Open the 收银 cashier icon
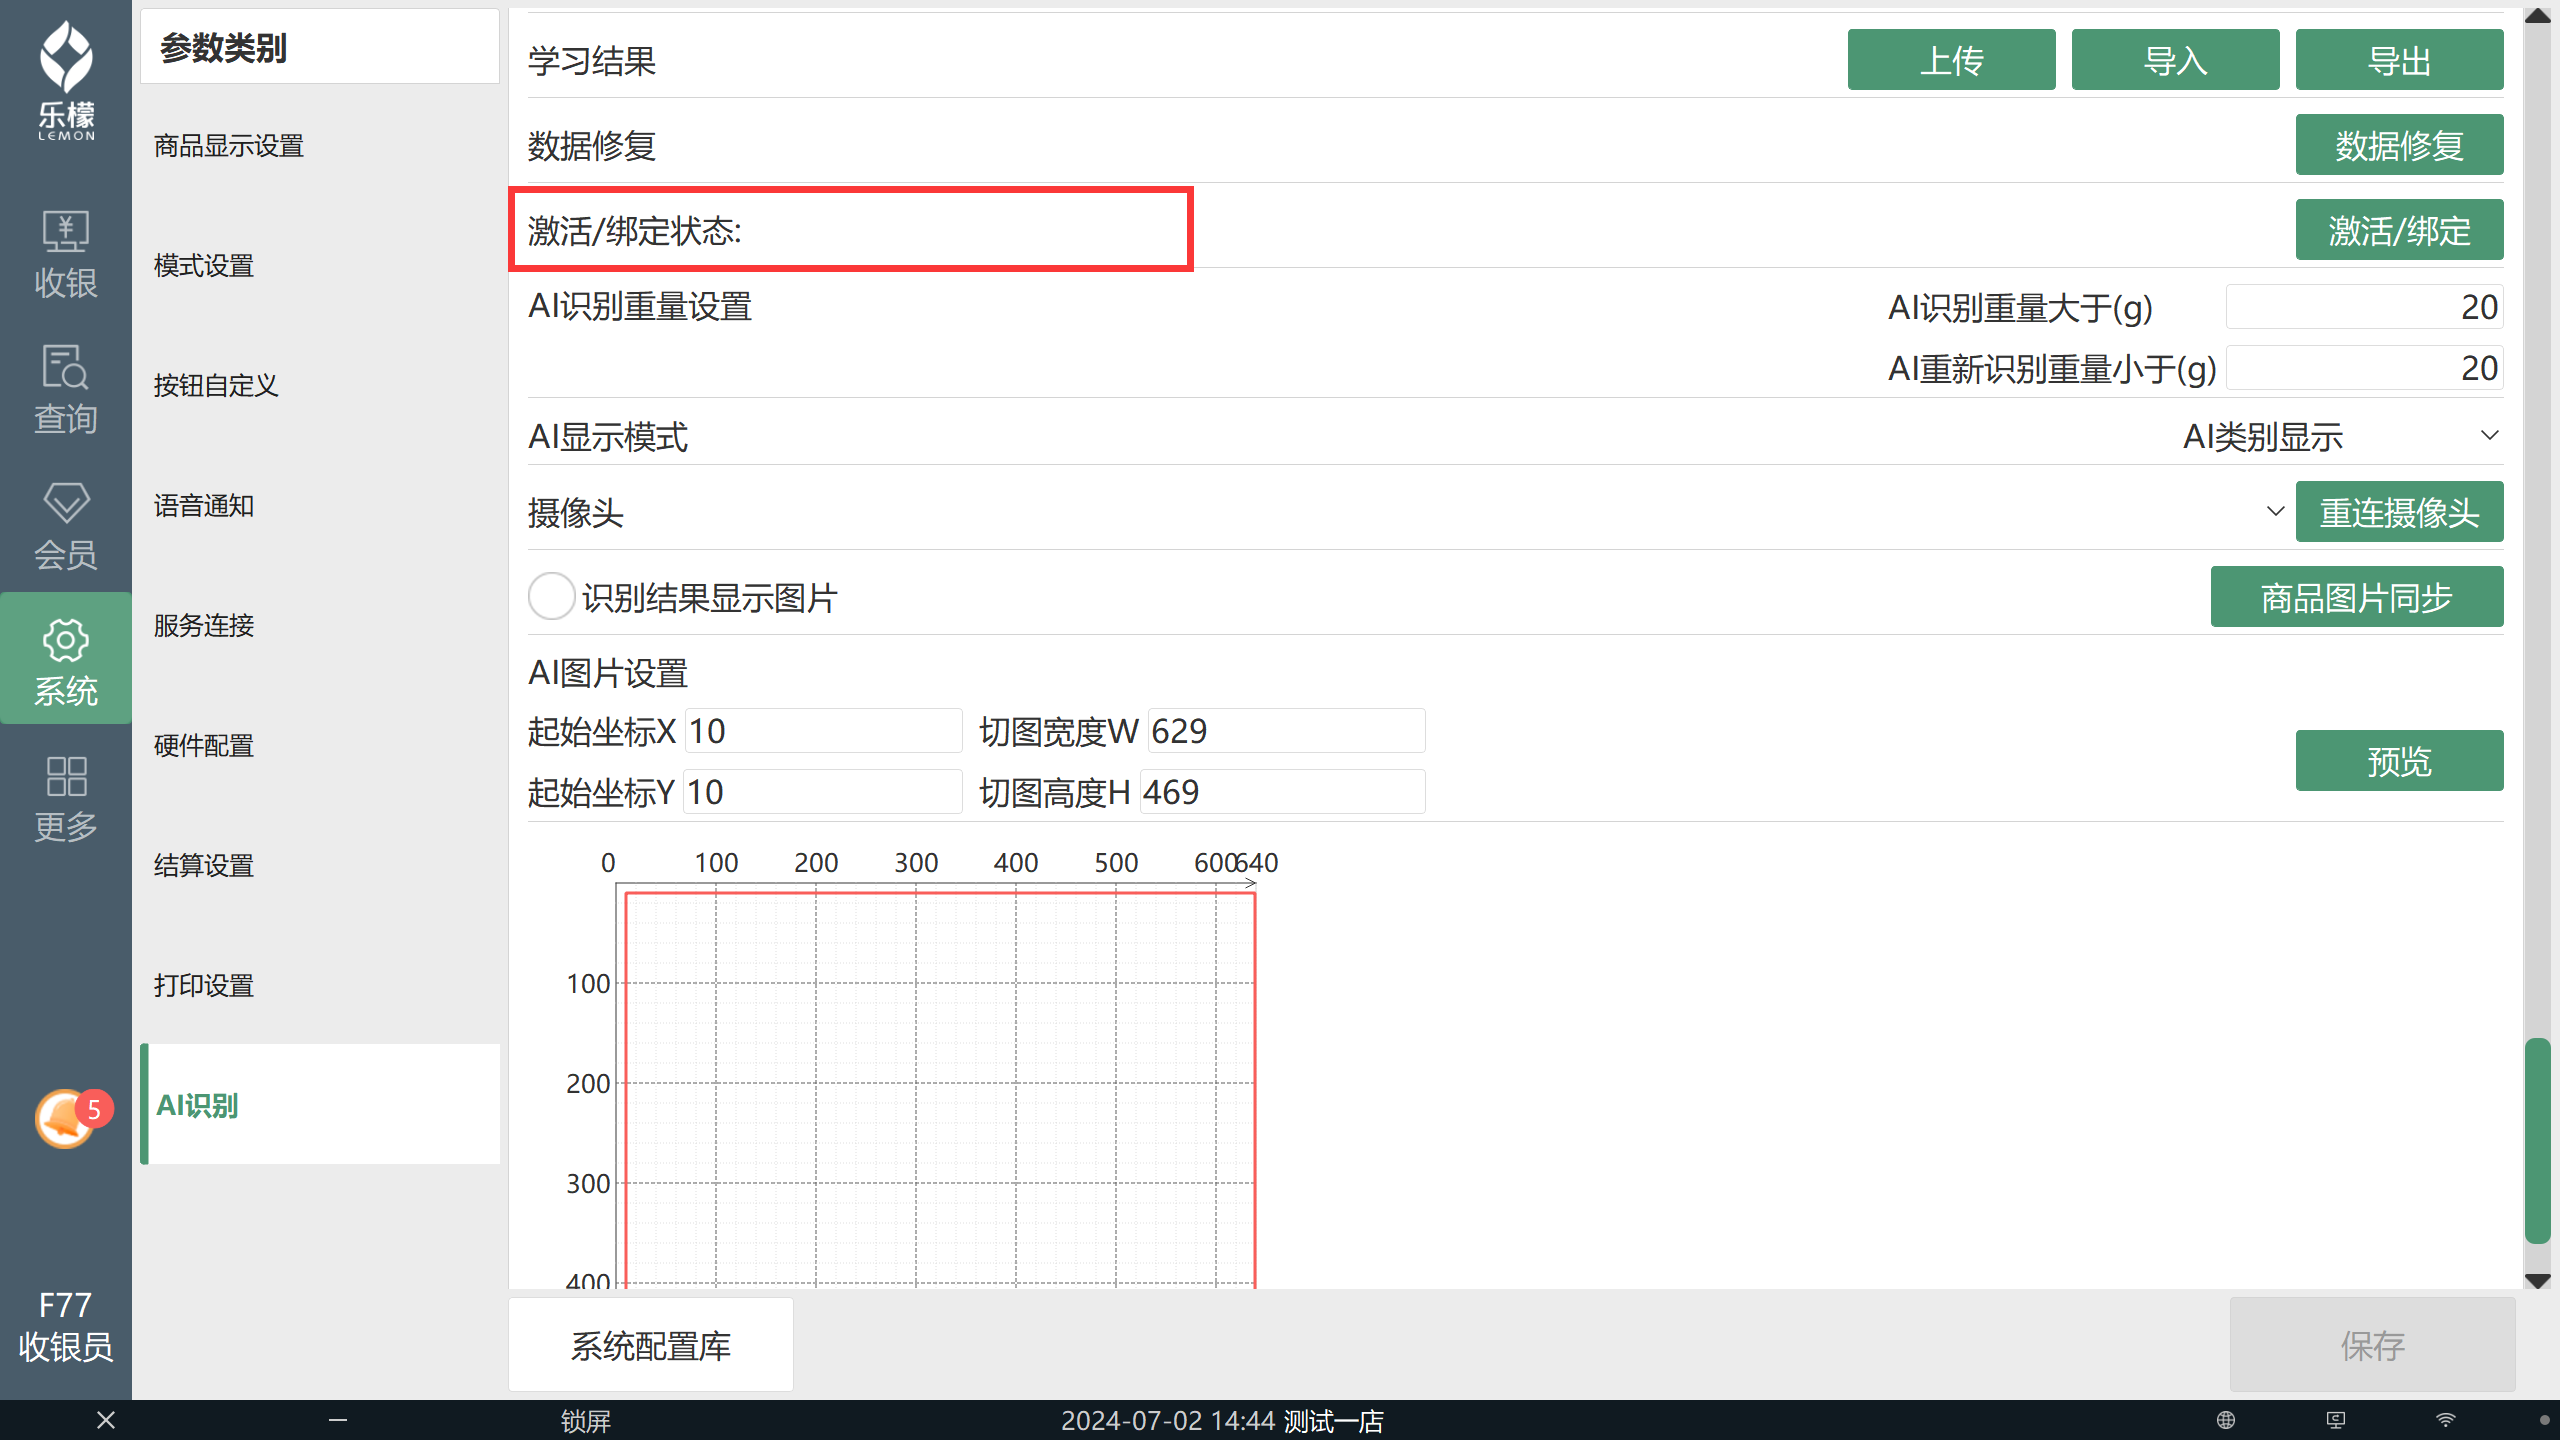Image resolution: width=2560 pixels, height=1440 pixels. 66,254
